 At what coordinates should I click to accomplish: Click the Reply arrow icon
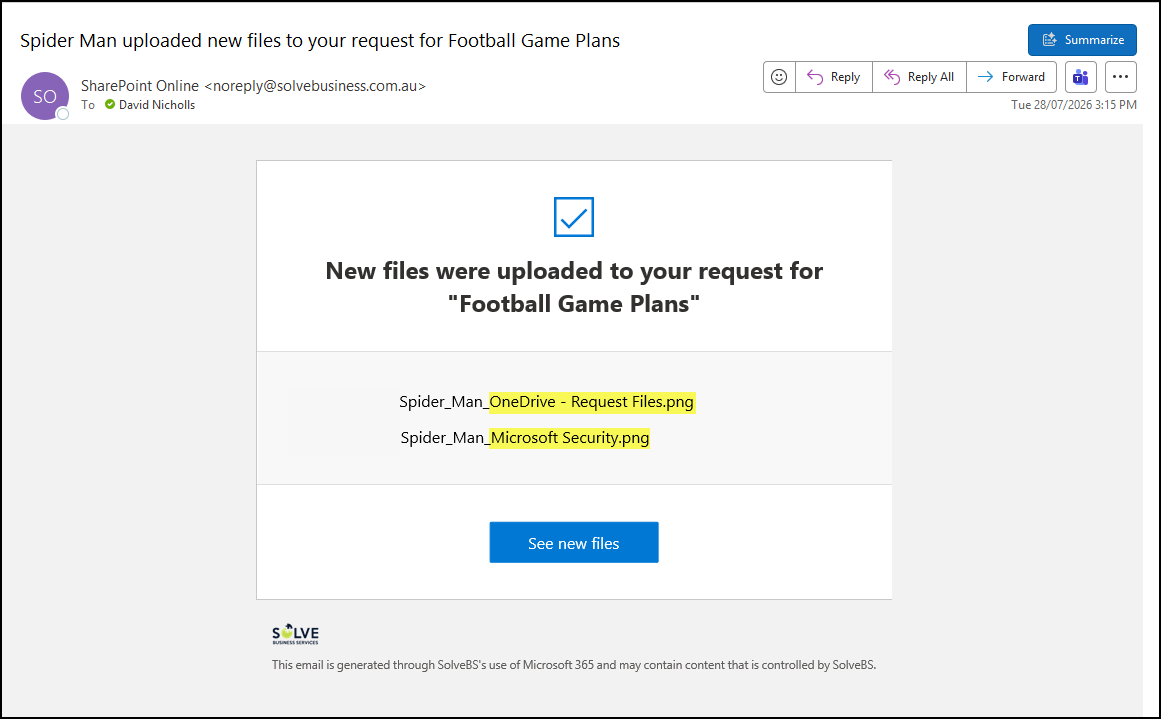click(815, 77)
